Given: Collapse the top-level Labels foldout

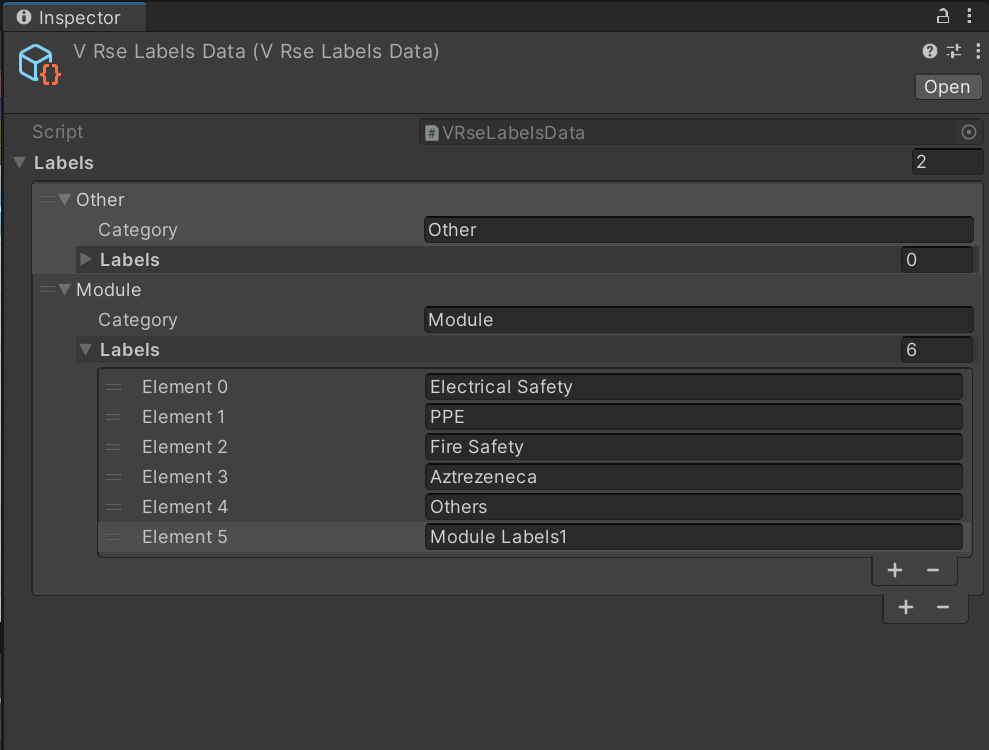Looking at the screenshot, I should [19, 162].
